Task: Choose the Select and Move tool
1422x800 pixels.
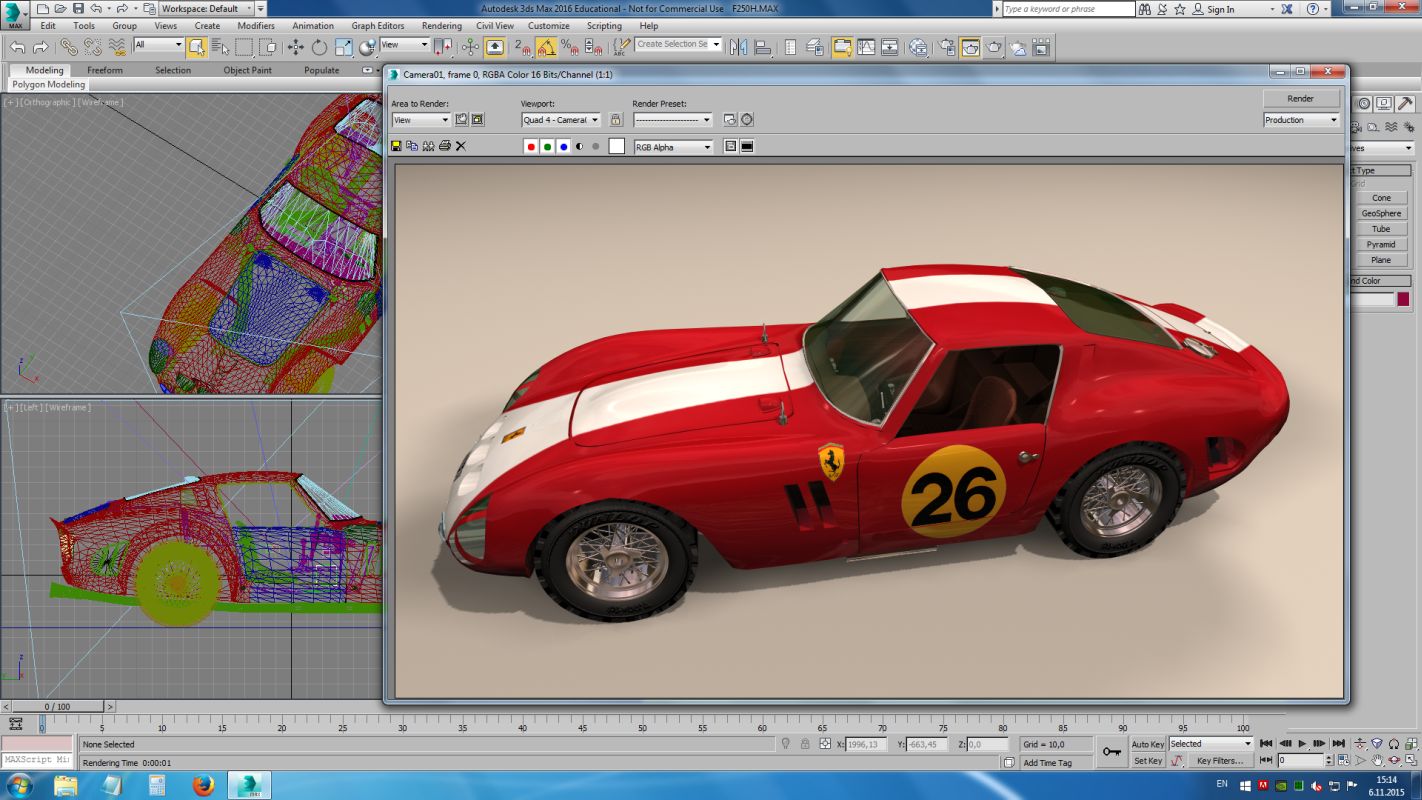Action: [x=296, y=46]
